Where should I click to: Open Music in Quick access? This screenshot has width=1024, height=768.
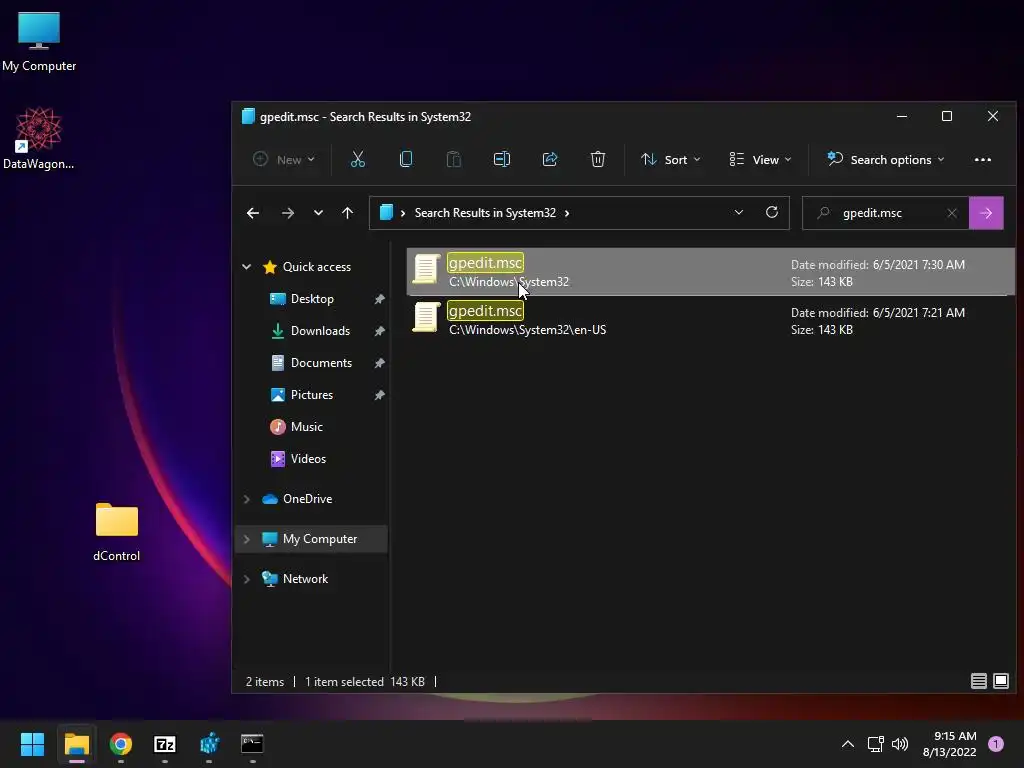(x=306, y=426)
